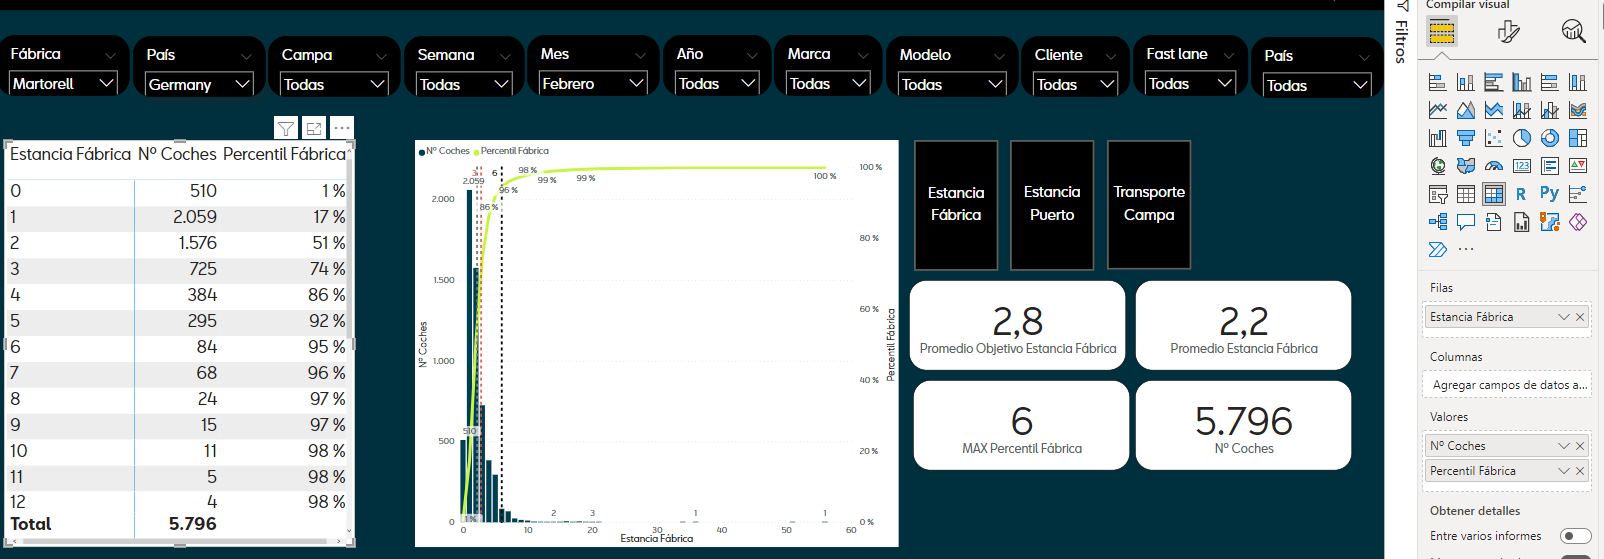The image size is (1604, 559).
Task: Open the Marca slicer dropdown
Action: [x=828, y=84]
